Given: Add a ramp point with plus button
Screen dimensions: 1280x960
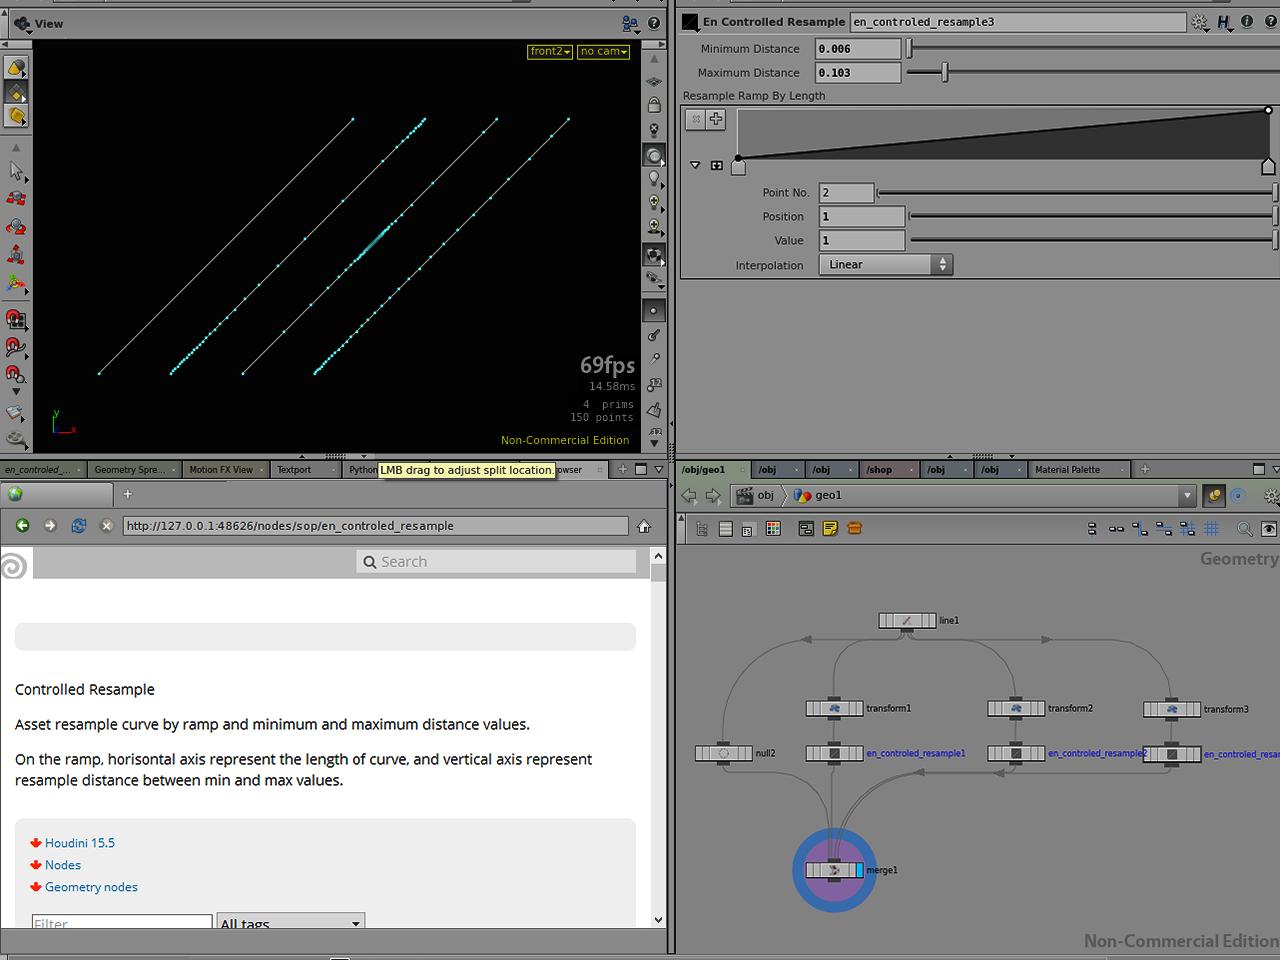Looking at the screenshot, I should click(716, 119).
